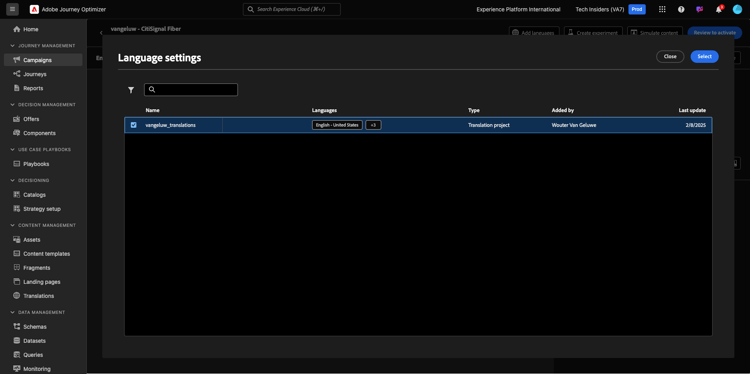Viewport: 750px width, 374px height.
Task: Click the Adobe logo icon
Action: pyautogui.click(x=34, y=9)
